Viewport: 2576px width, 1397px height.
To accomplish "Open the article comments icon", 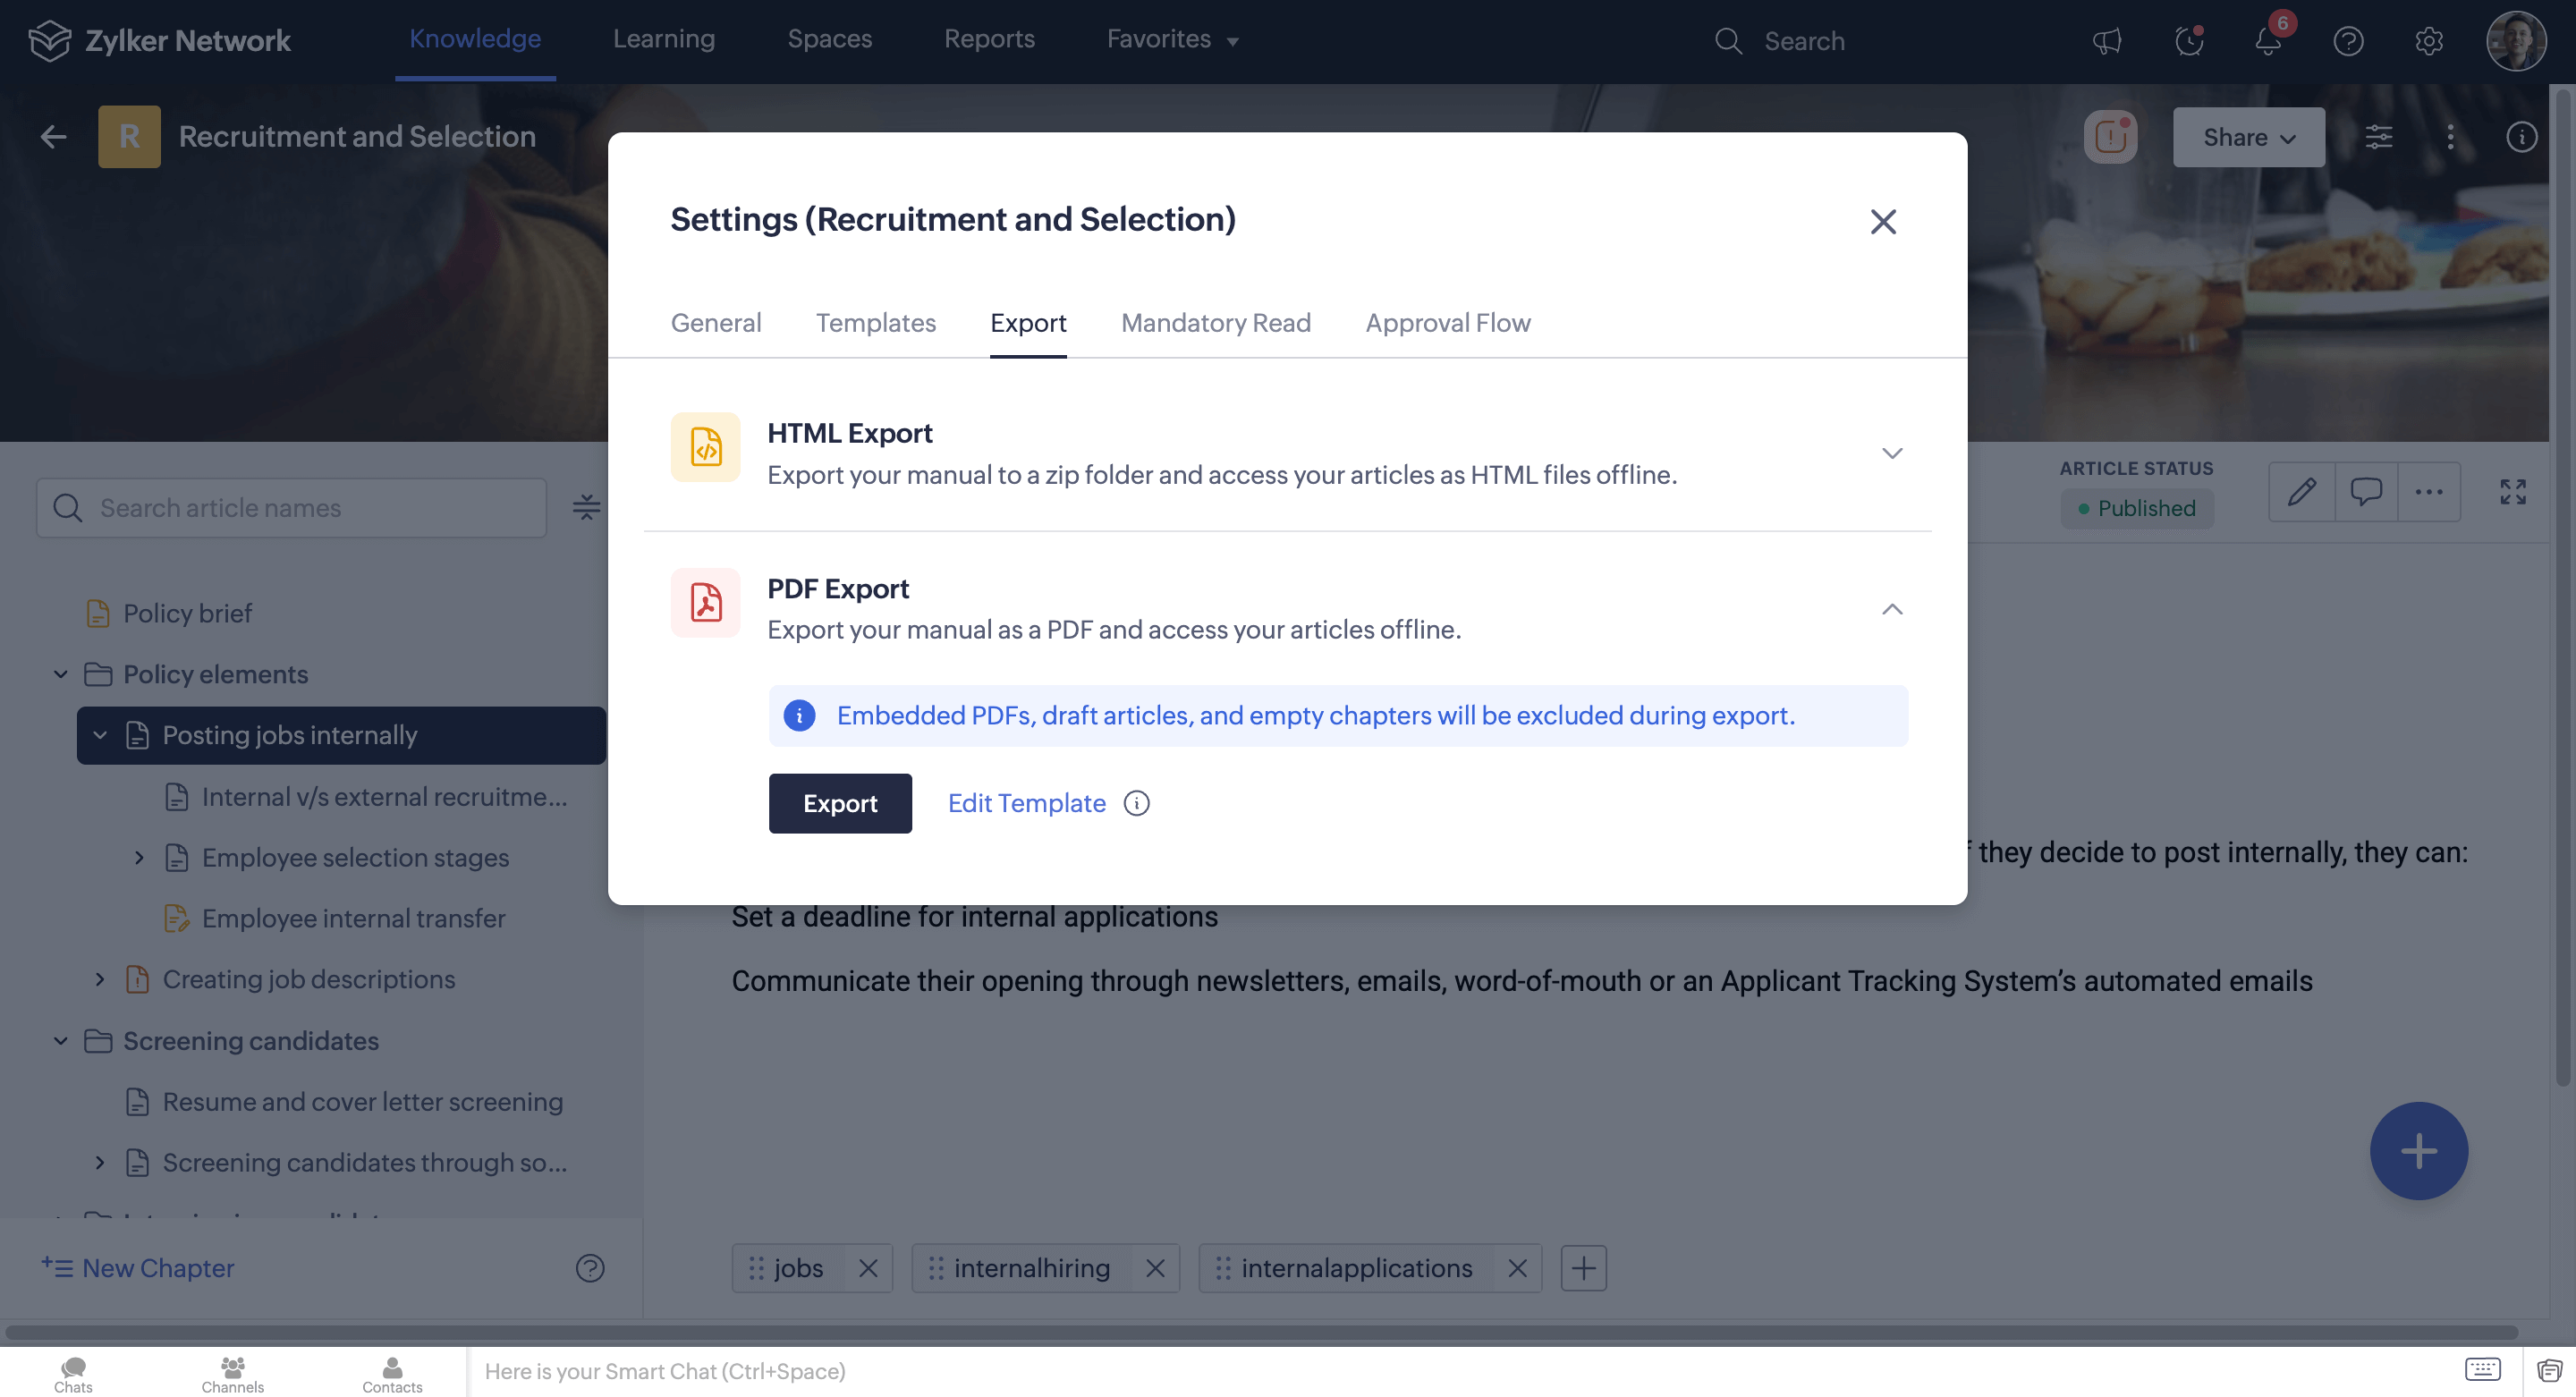I will pos(2365,491).
